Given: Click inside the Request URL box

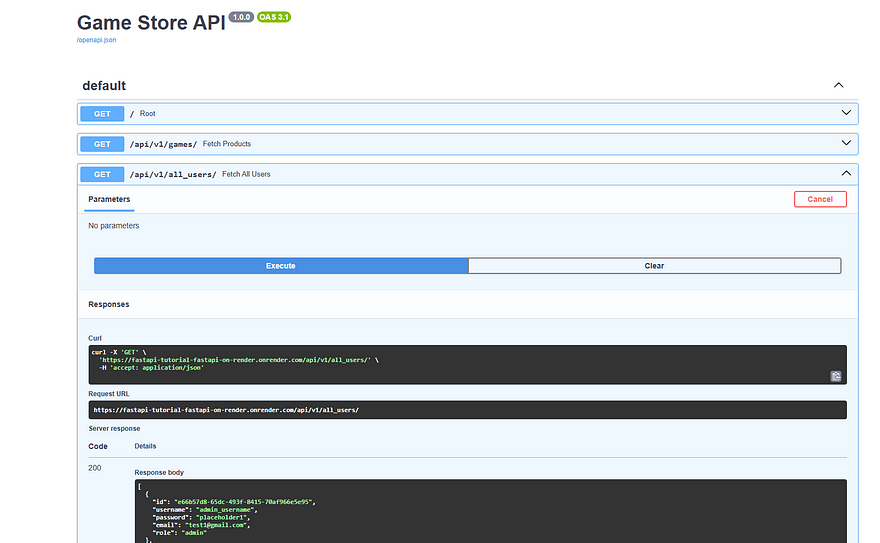Looking at the screenshot, I should pyautogui.click(x=466, y=410).
